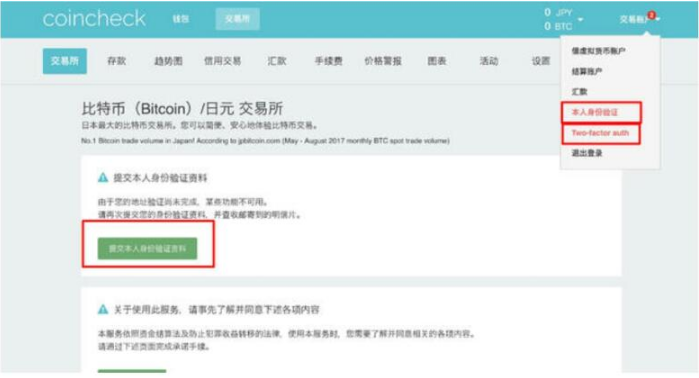Expand the JPY/BTC balance dropdown

(580, 20)
